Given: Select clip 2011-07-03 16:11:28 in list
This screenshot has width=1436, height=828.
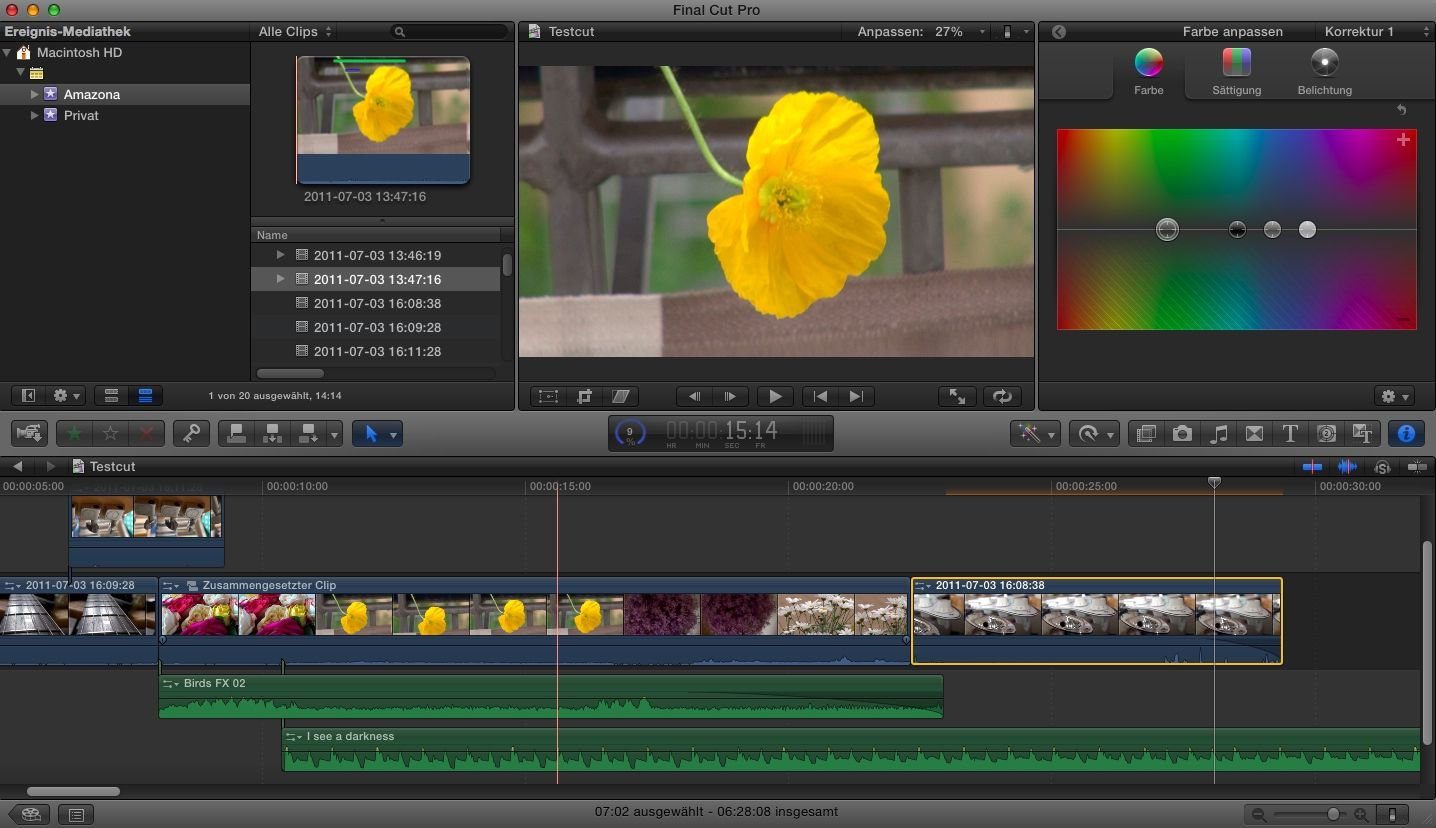Looking at the screenshot, I should click(376, 351).
